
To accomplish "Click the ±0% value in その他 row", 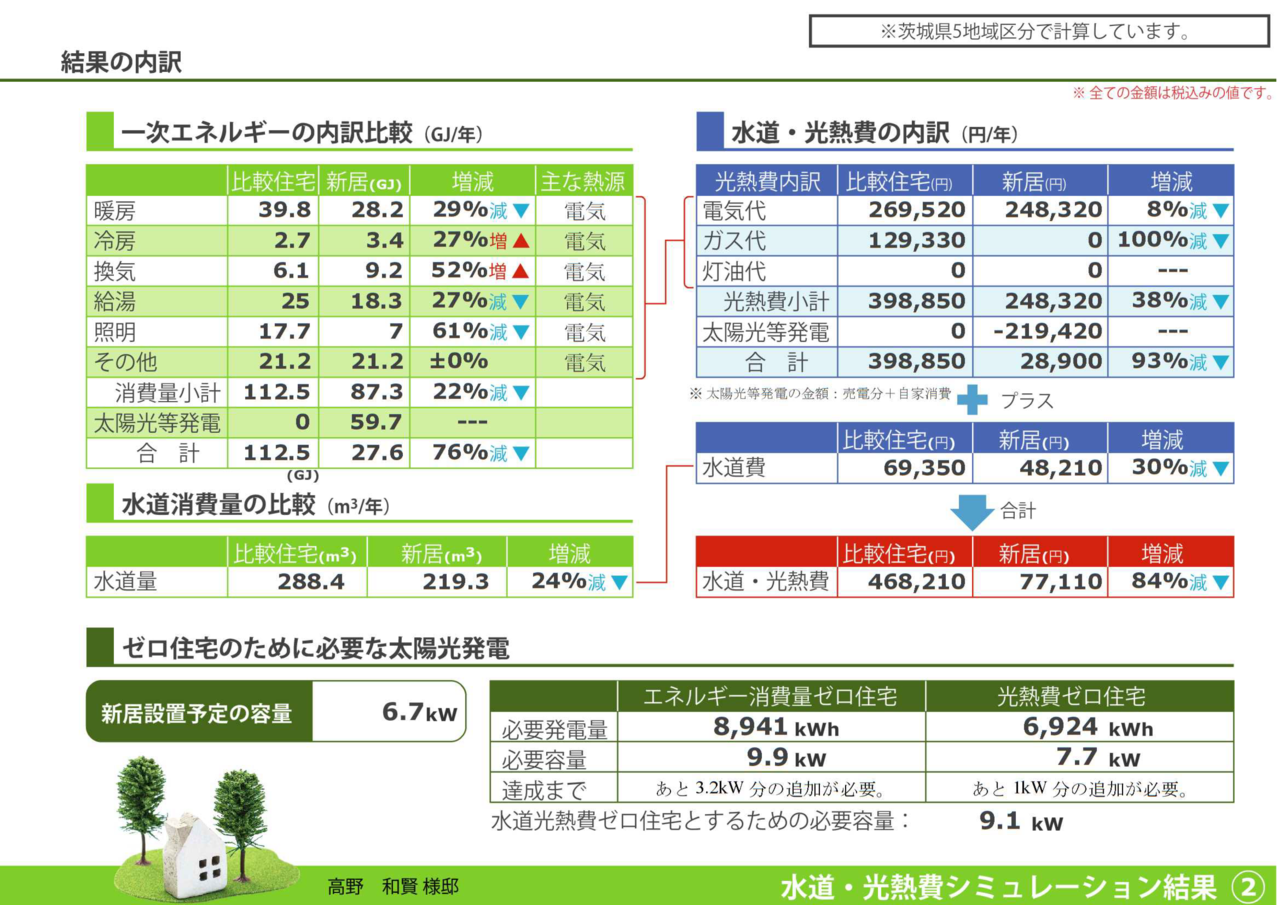I will click(459, 362).
